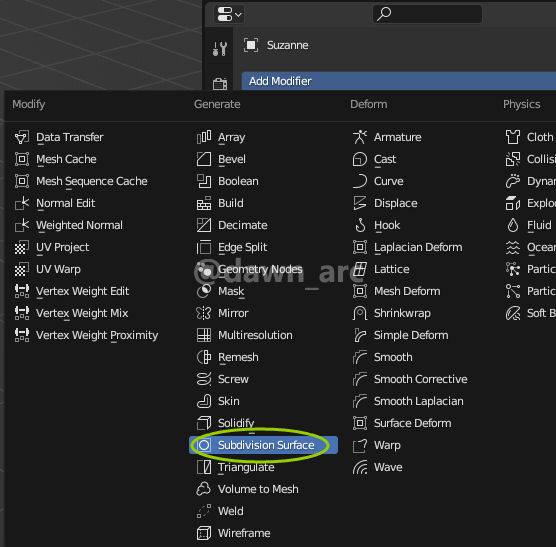Viewport: 556px width, 547px height.
Task: Click the Suzanne object data icon
Action: pyautogui.click(x=251, y=45)
